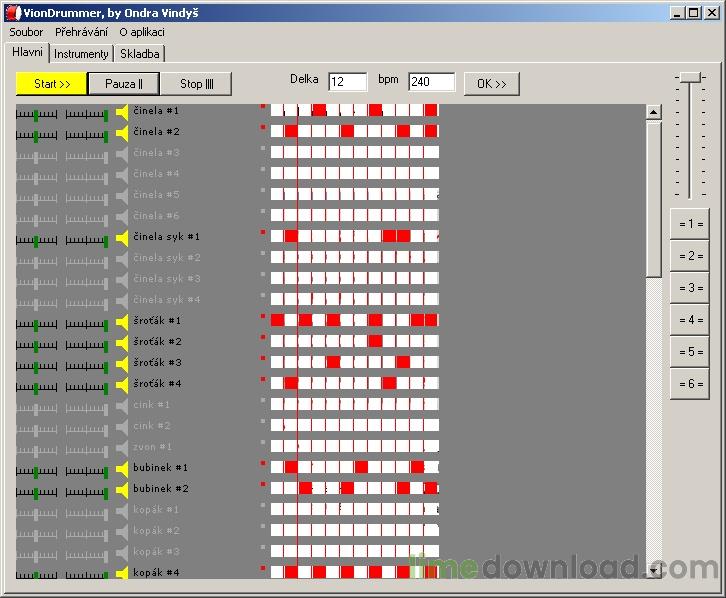
Task: Click the bpm input field
Action: (x=432, y=82)
